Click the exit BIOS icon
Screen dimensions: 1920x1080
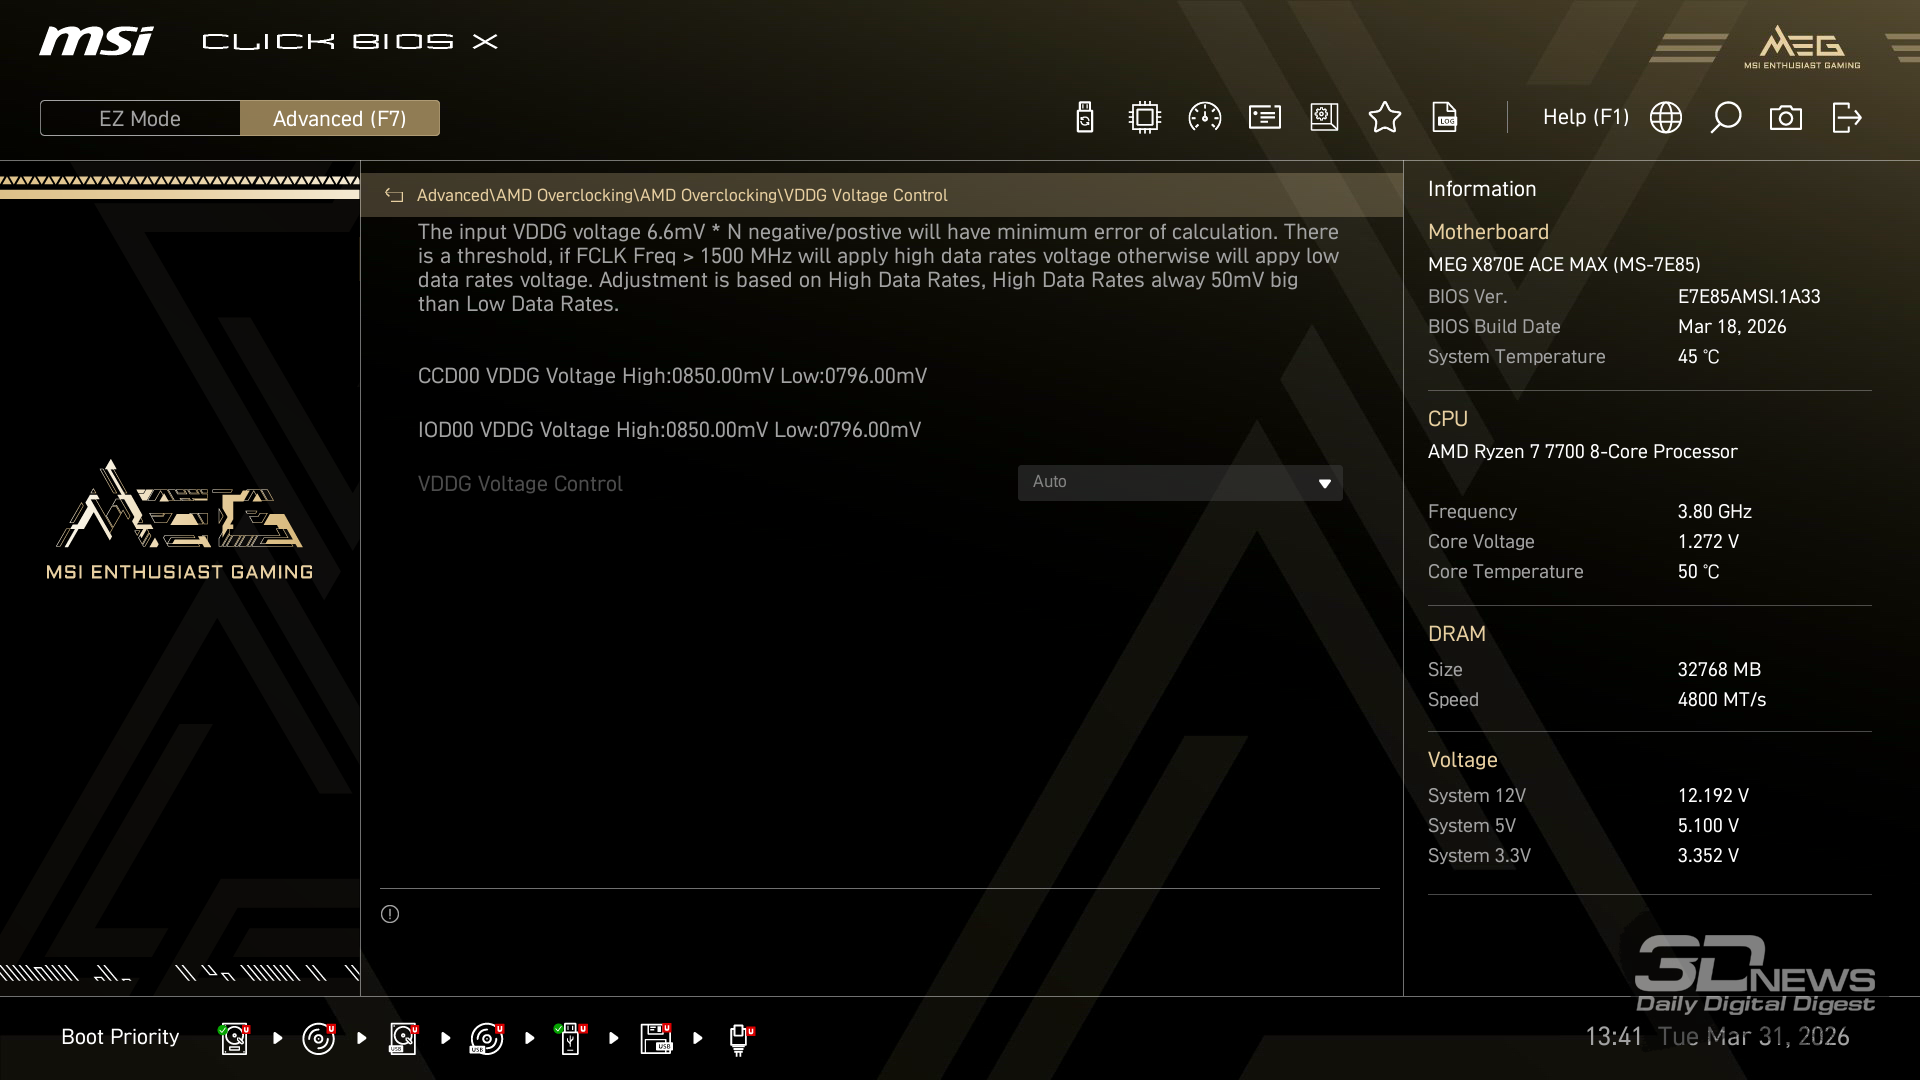pyautogui.click(x=1846, y=118)
